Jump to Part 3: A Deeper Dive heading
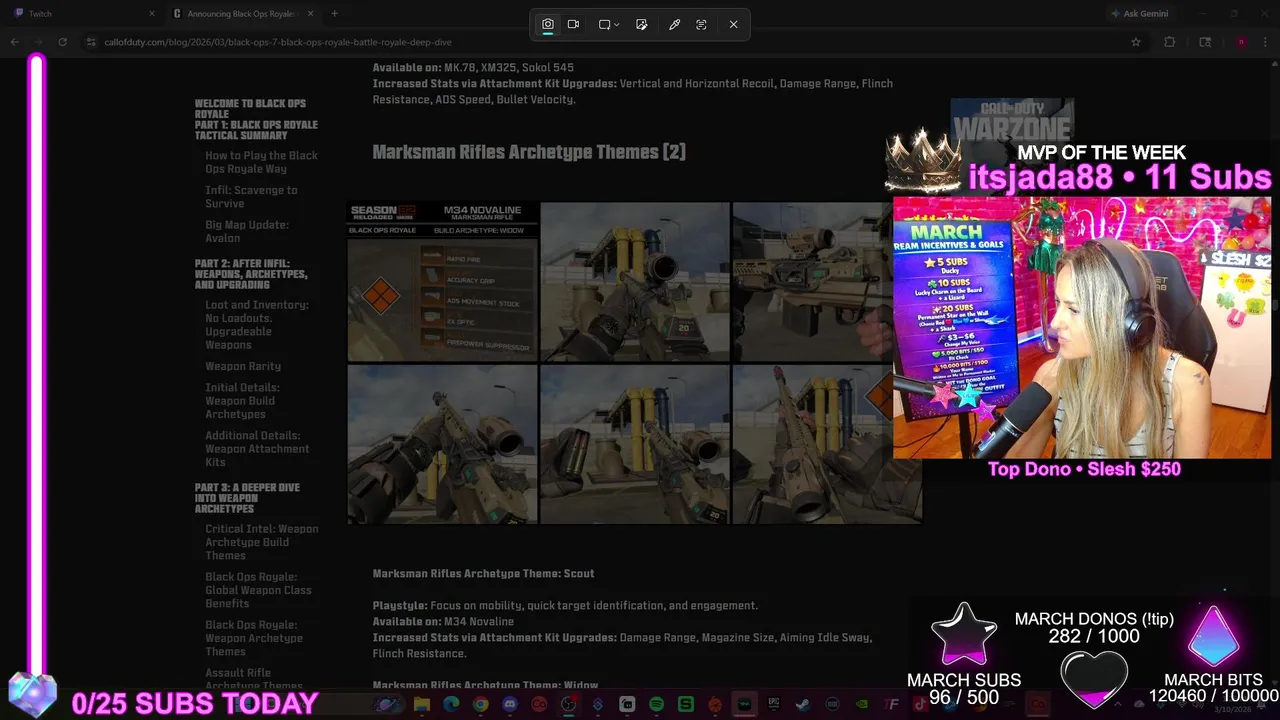 247,498
